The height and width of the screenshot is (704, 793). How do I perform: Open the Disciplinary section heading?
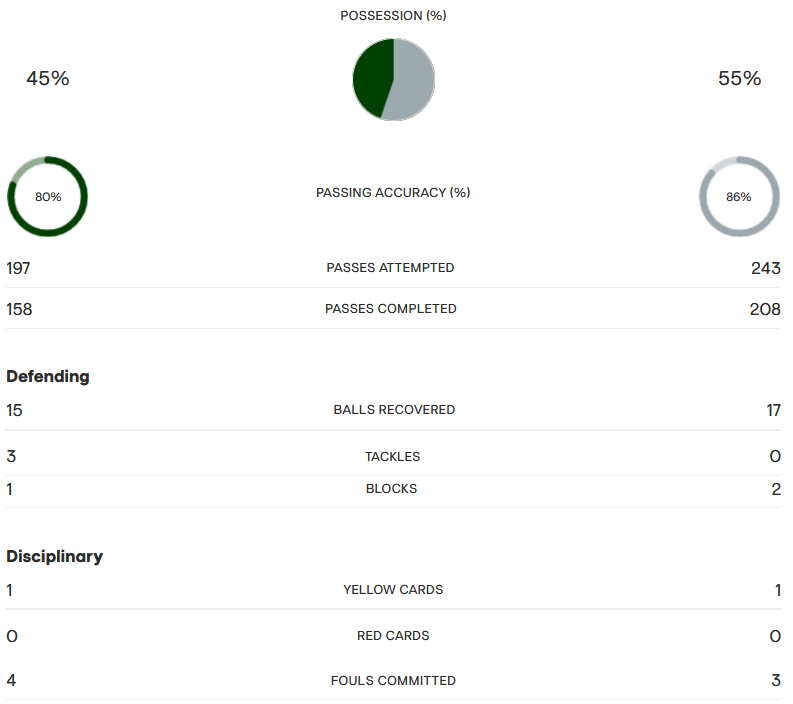[55, 556]
